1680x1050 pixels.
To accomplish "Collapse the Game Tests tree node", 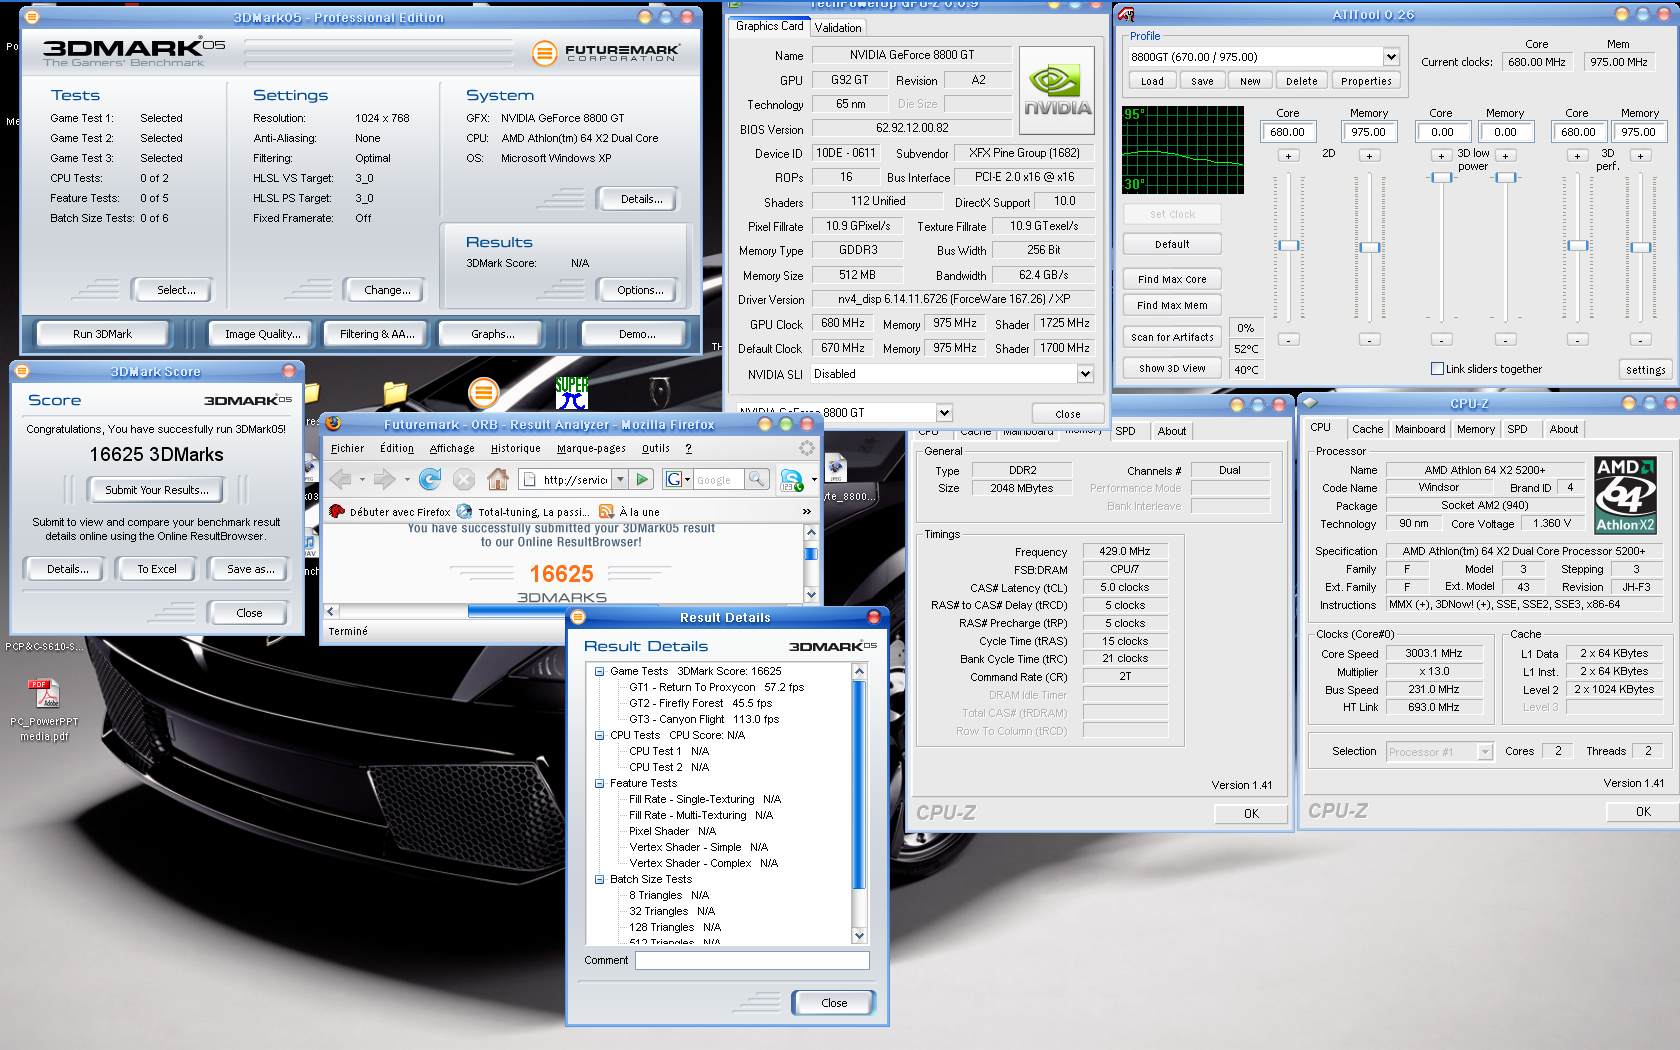I will pyautogui.click(x=599, y=672).
